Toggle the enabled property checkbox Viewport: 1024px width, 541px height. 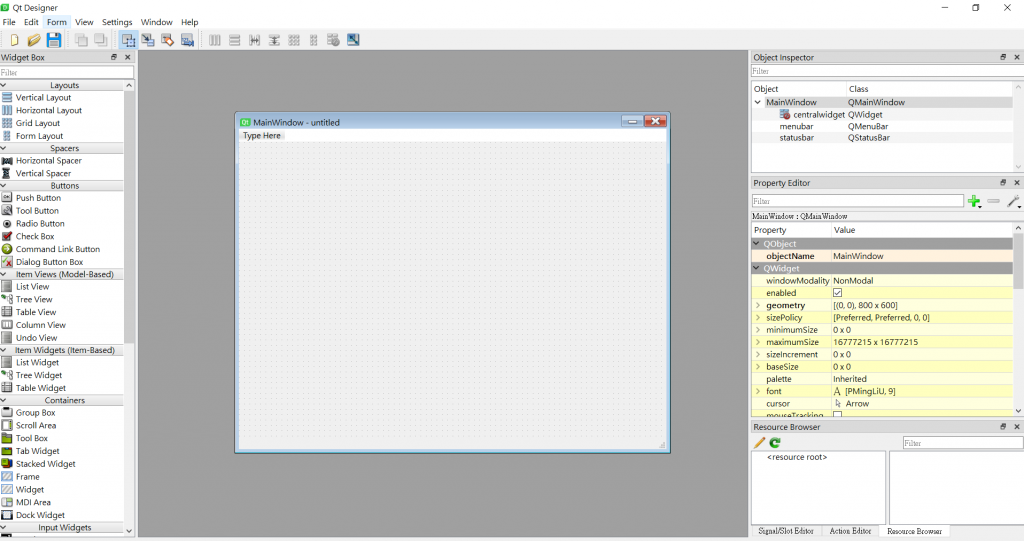(837, 293)
